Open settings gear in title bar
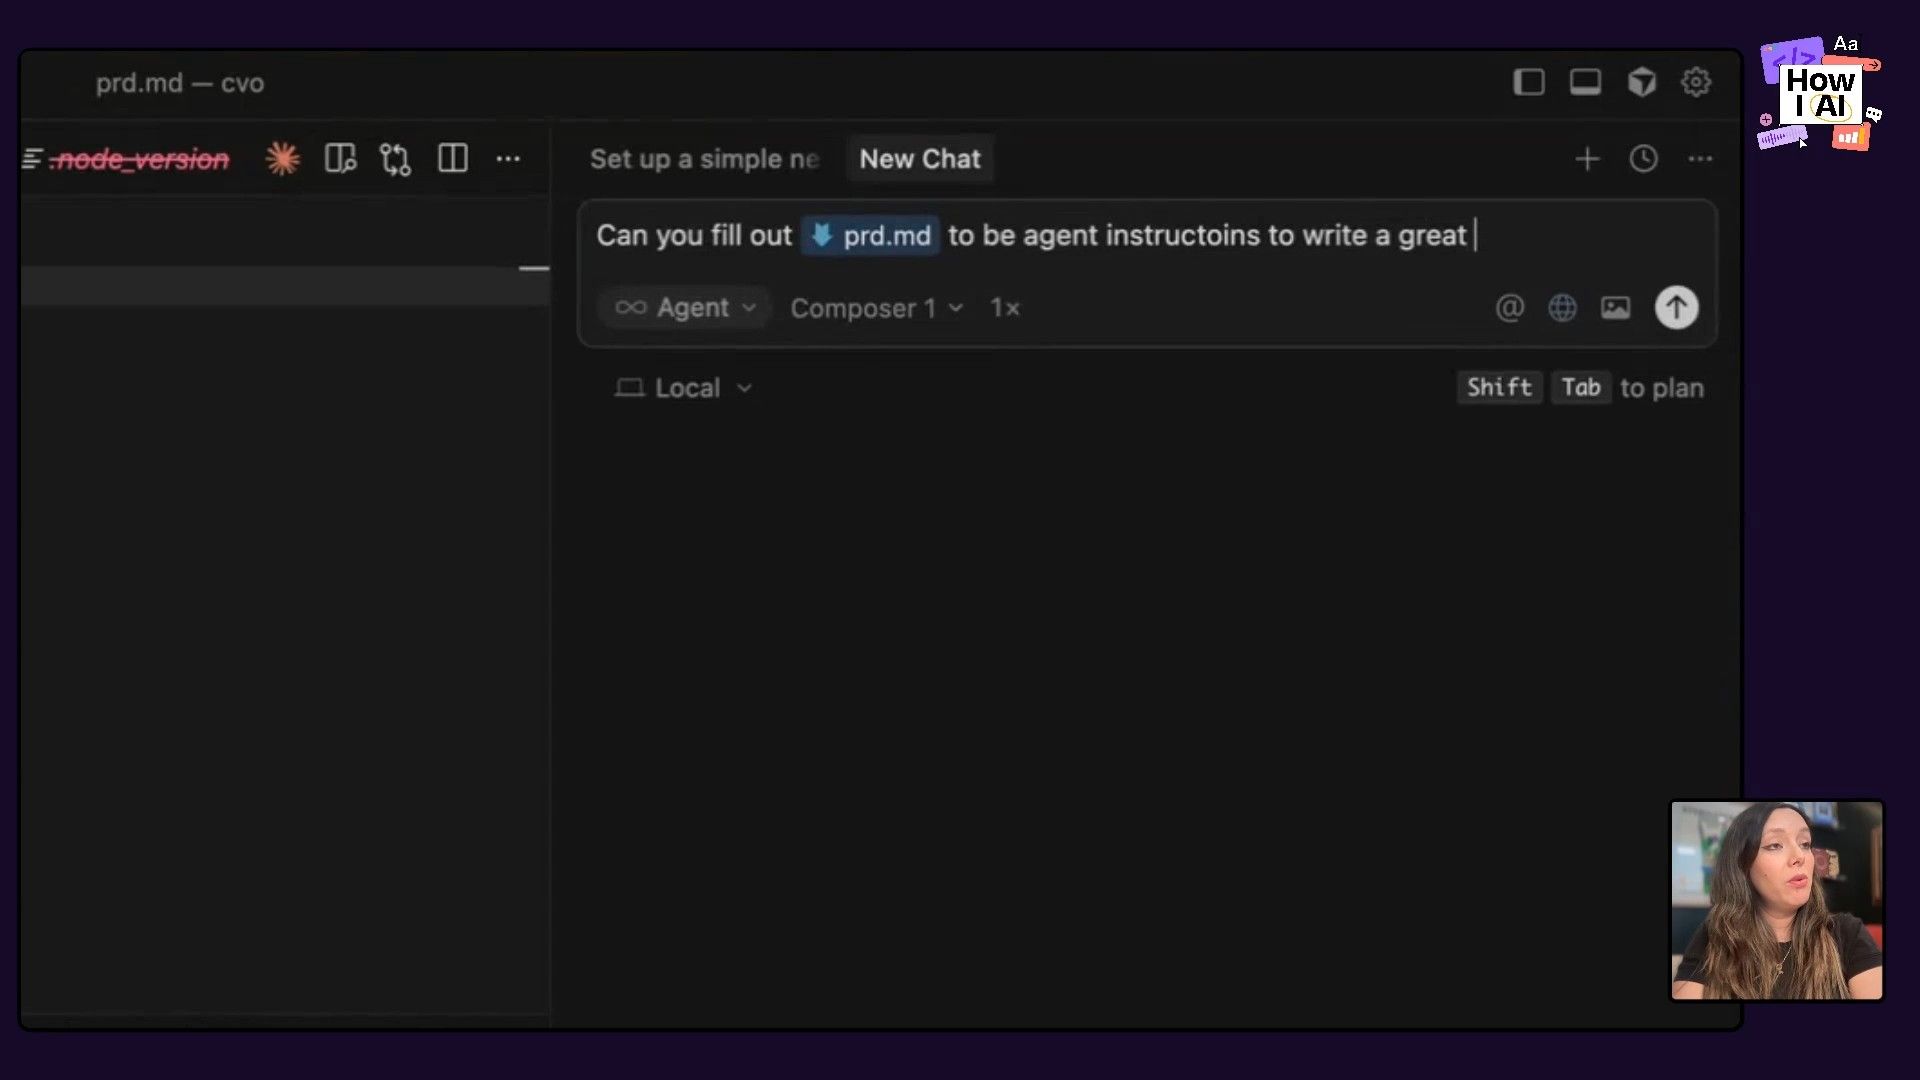The width and height of the screenshot is (1920, 1080). point(1696,82)
